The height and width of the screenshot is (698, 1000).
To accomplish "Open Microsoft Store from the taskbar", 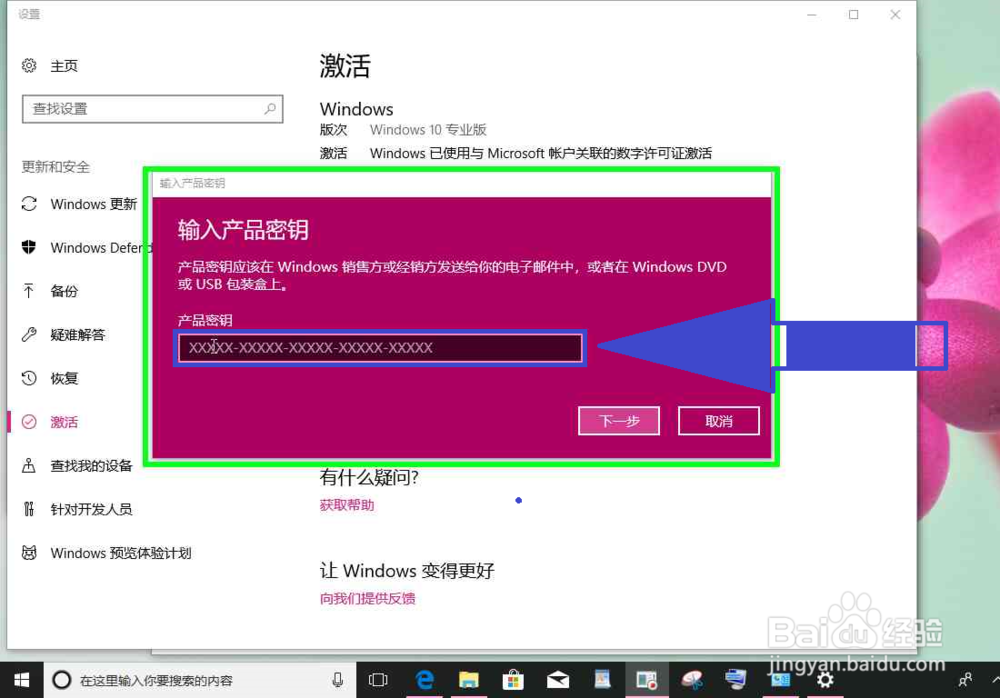I will (513, 679).
